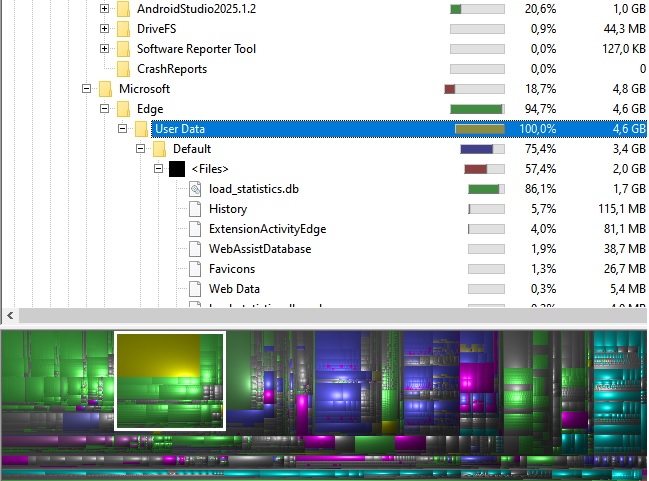The height and width of the screenshot is (481, 649).
Task: Click the WebAssistDatabase file icon
Action: 195,249
